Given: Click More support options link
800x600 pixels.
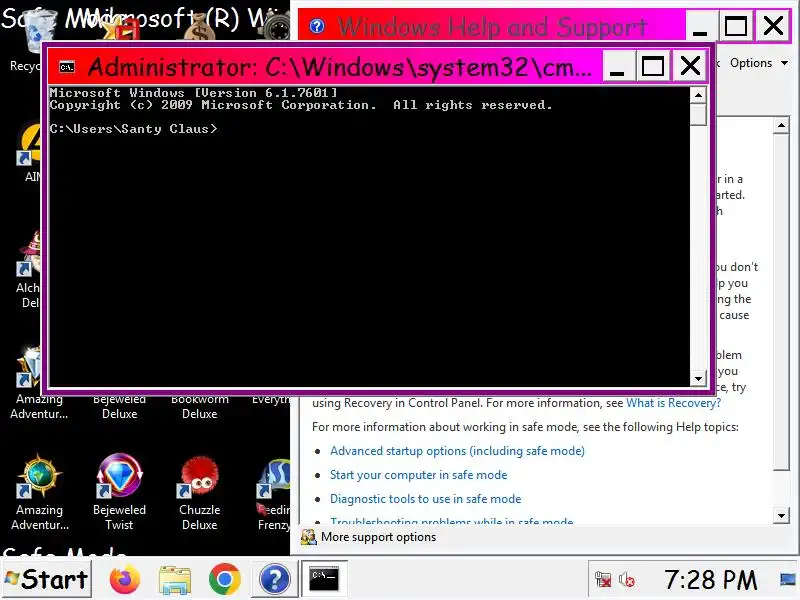Looking at the screenshot, I should 379,537.
